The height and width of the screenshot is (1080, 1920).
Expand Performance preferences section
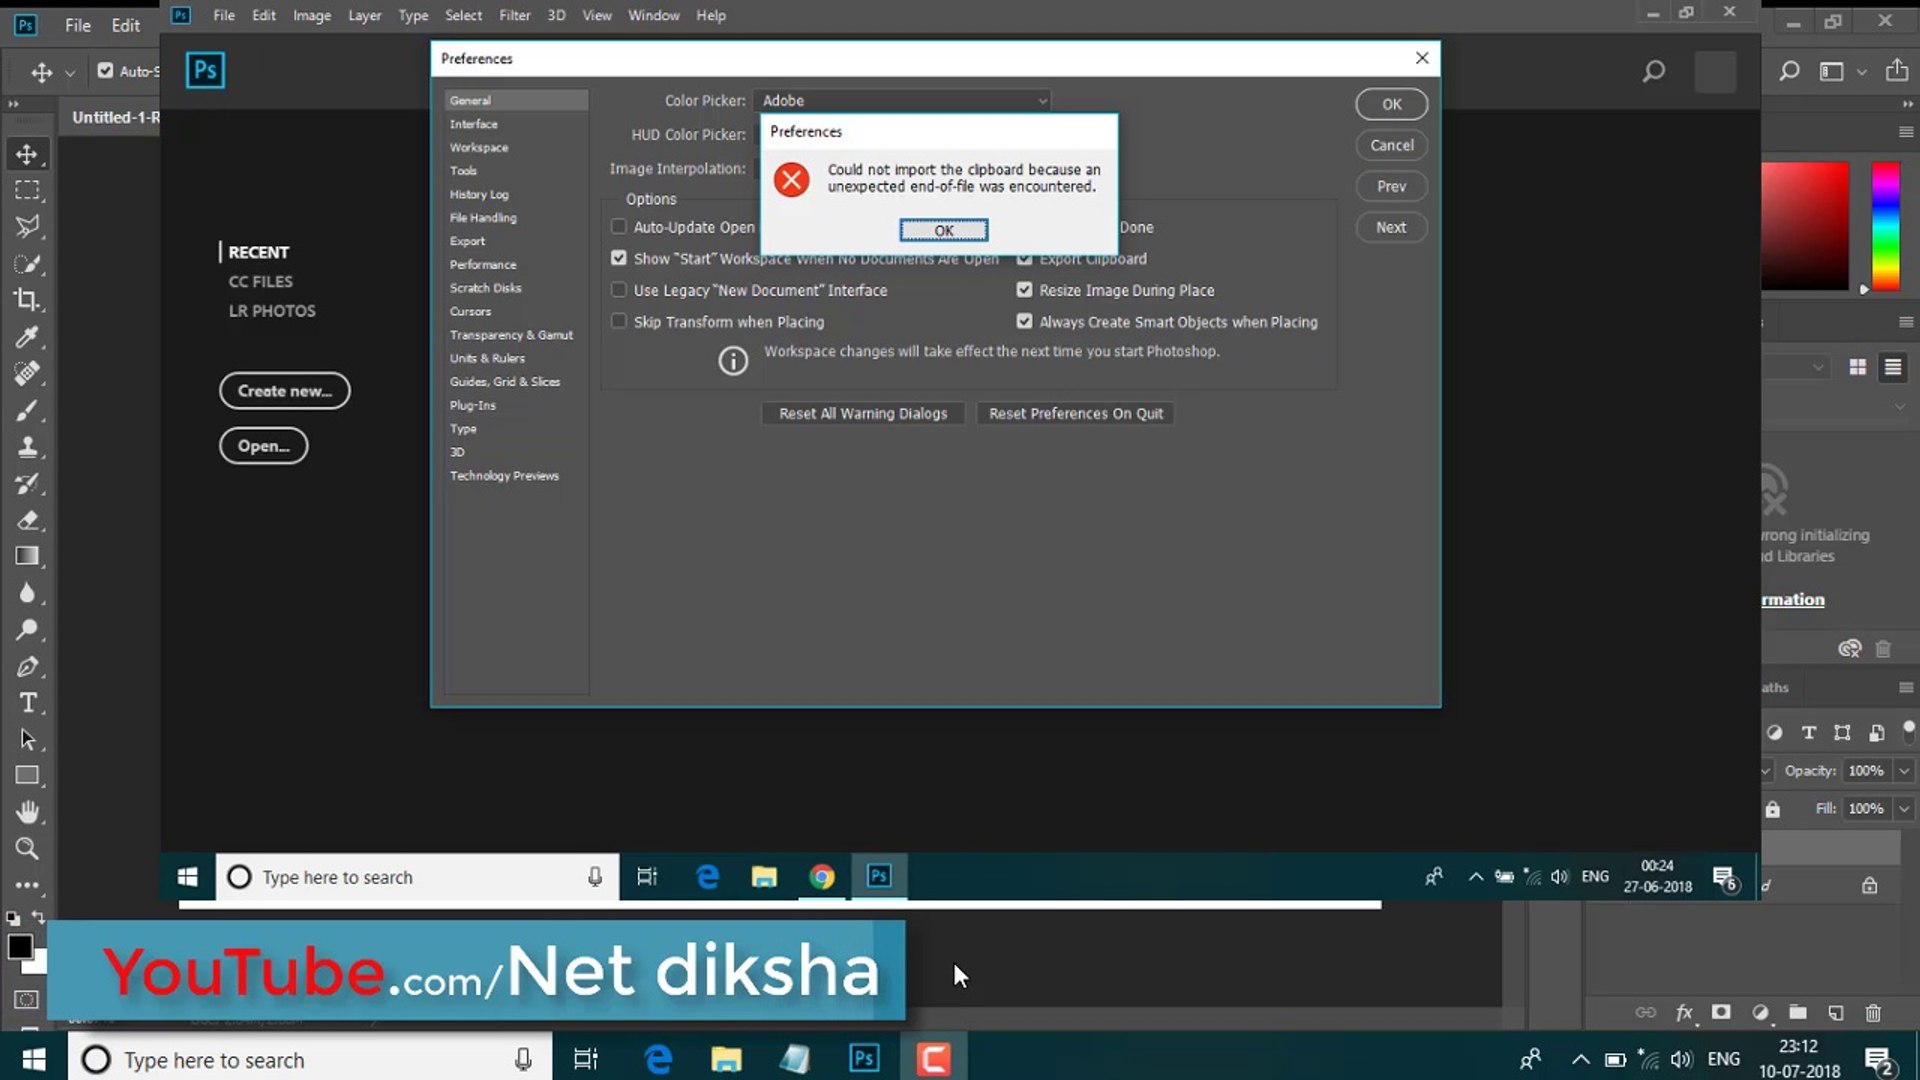[x=483, y=264]
